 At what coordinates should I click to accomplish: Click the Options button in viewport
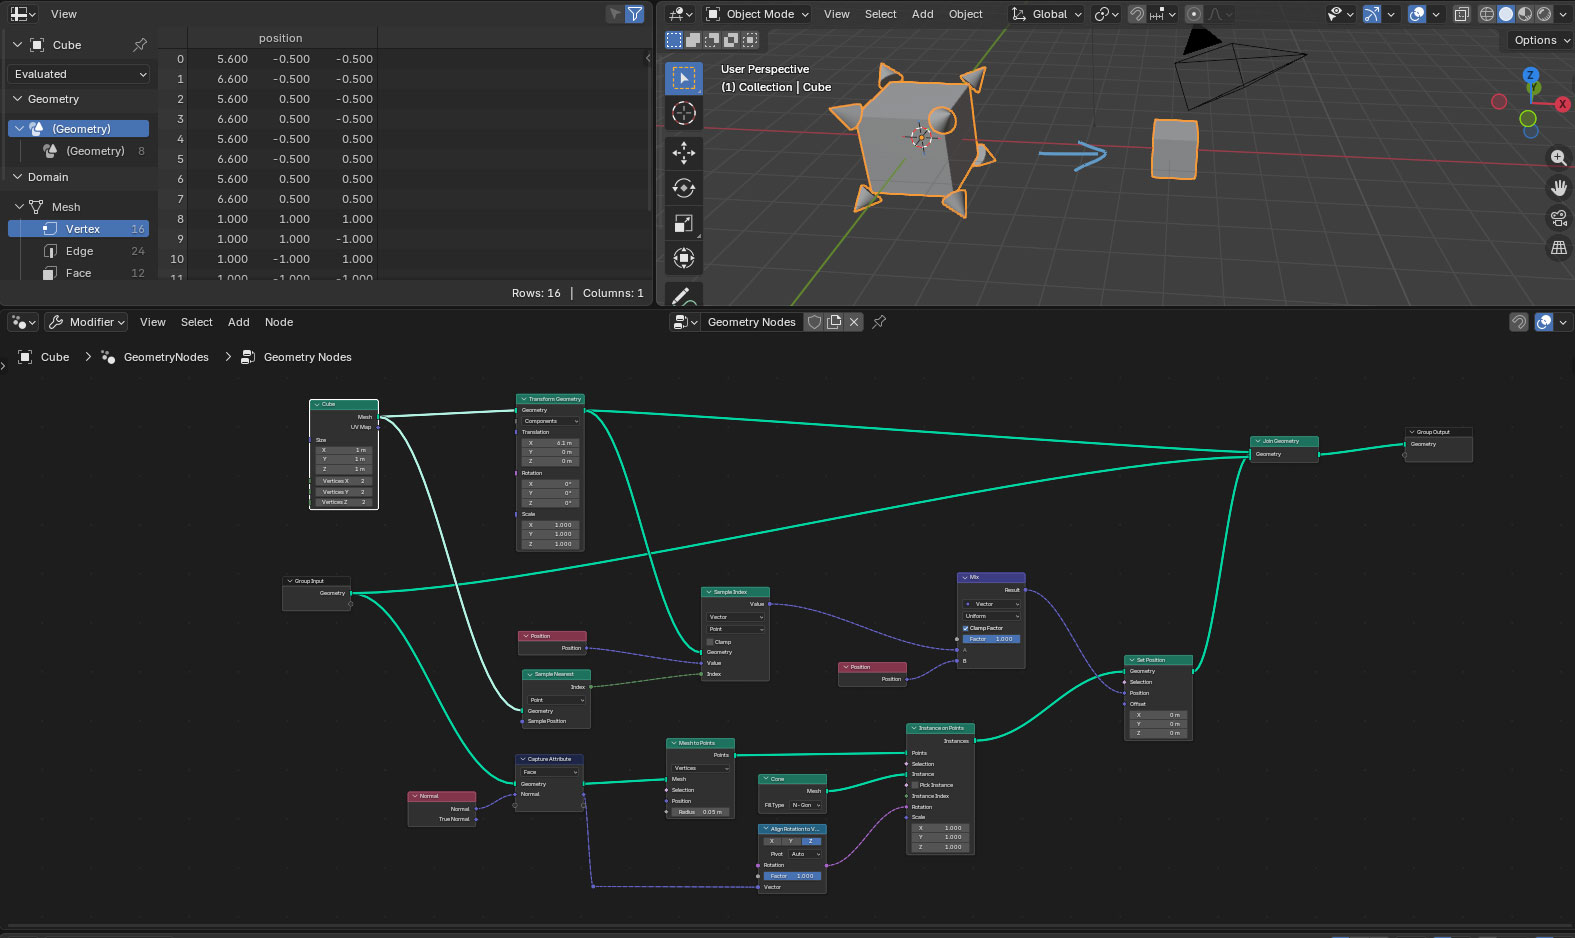(1540, 40)
